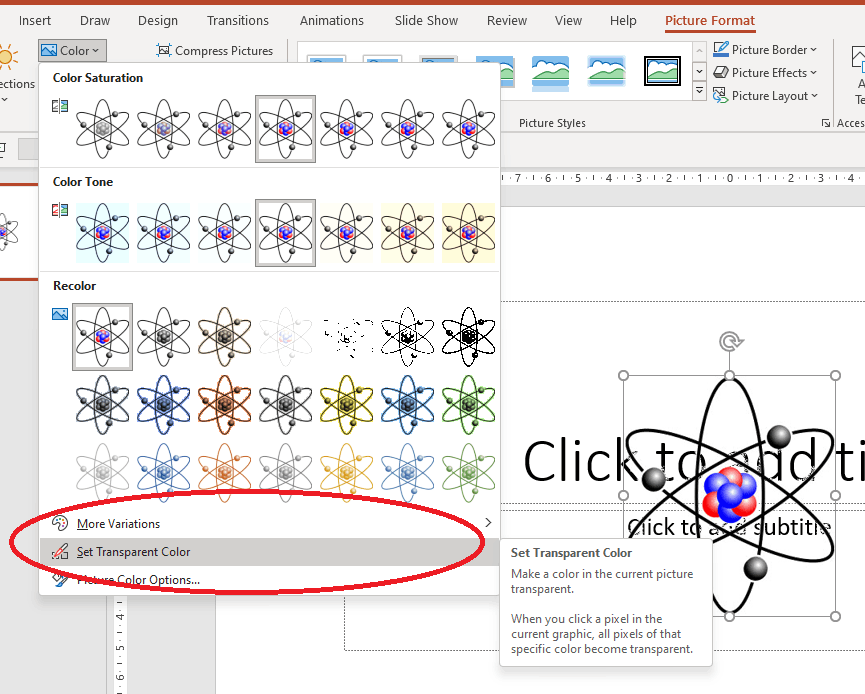Image resolution: width=865 pixels, height=694 pixels.
Task: Apply Washout recolor option
Action: coord(285,337)
